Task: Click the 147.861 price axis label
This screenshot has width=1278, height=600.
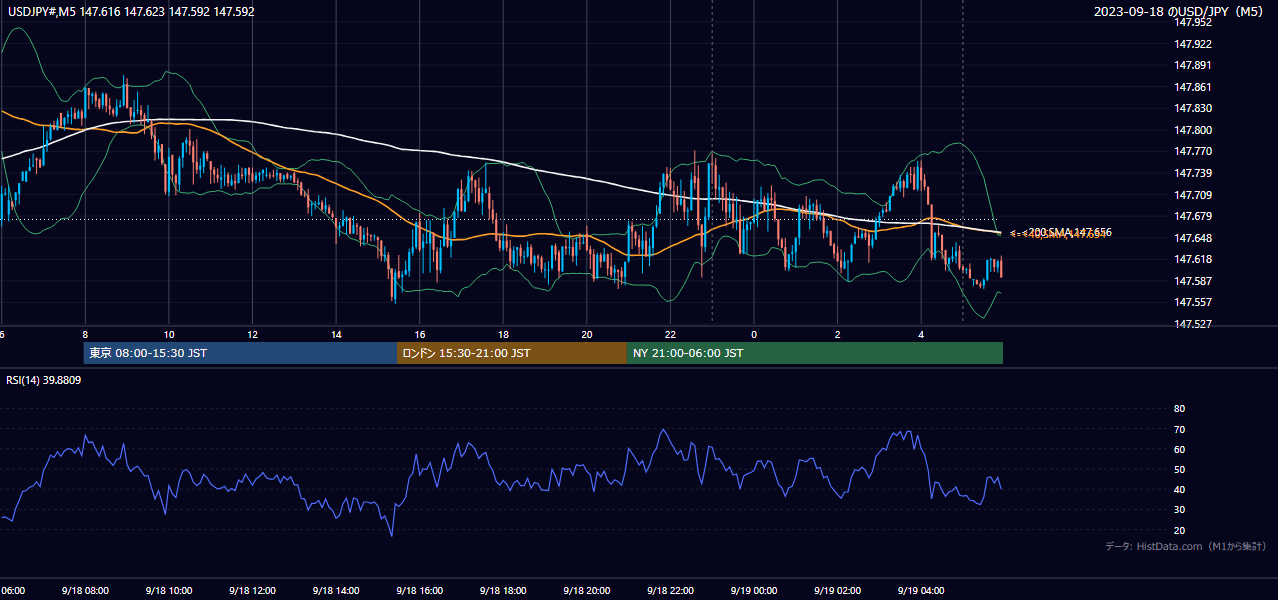Action: point(1194,87)
